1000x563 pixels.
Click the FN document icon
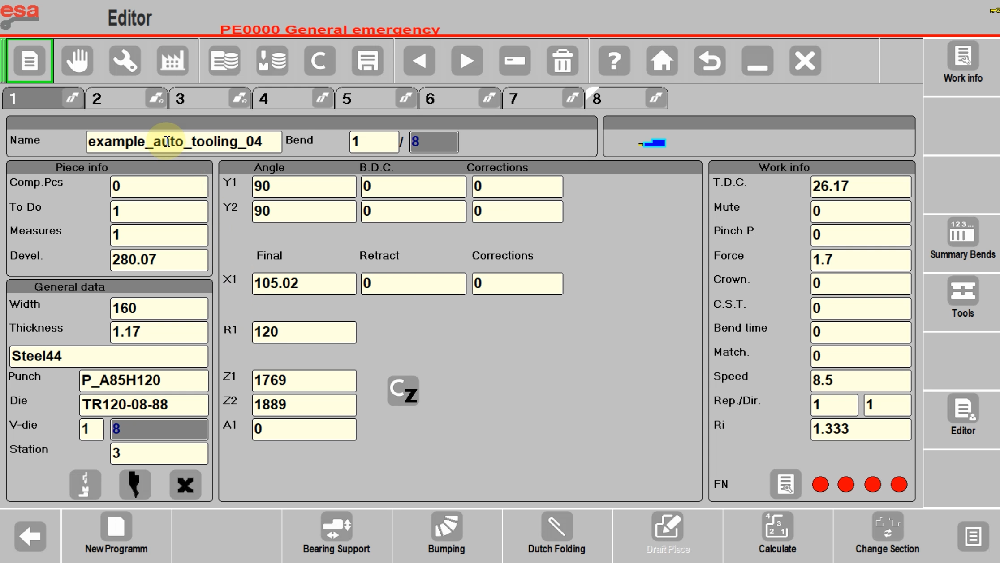(786, 485)
